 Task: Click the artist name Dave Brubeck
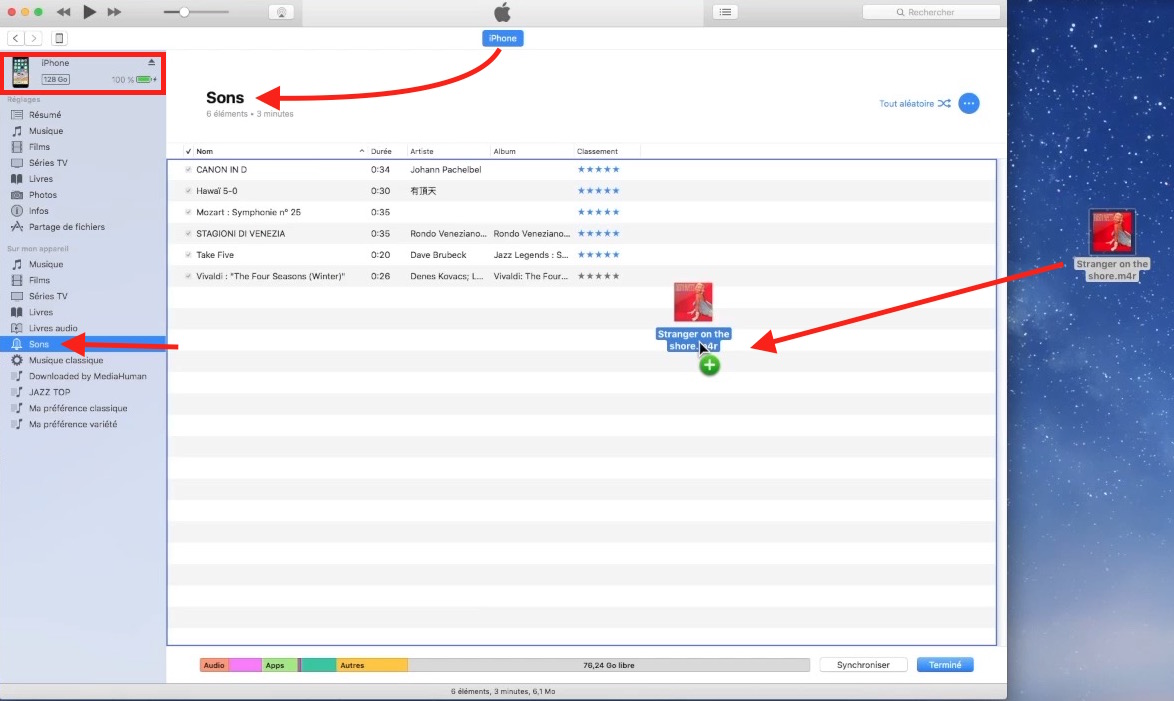(x=438, y=255)
